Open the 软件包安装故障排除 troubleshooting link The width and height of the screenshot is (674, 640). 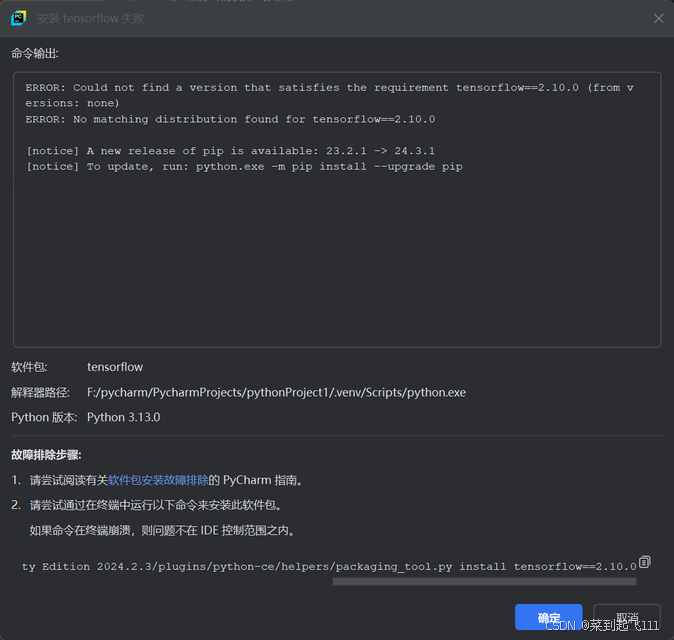[x=158, y=480]
